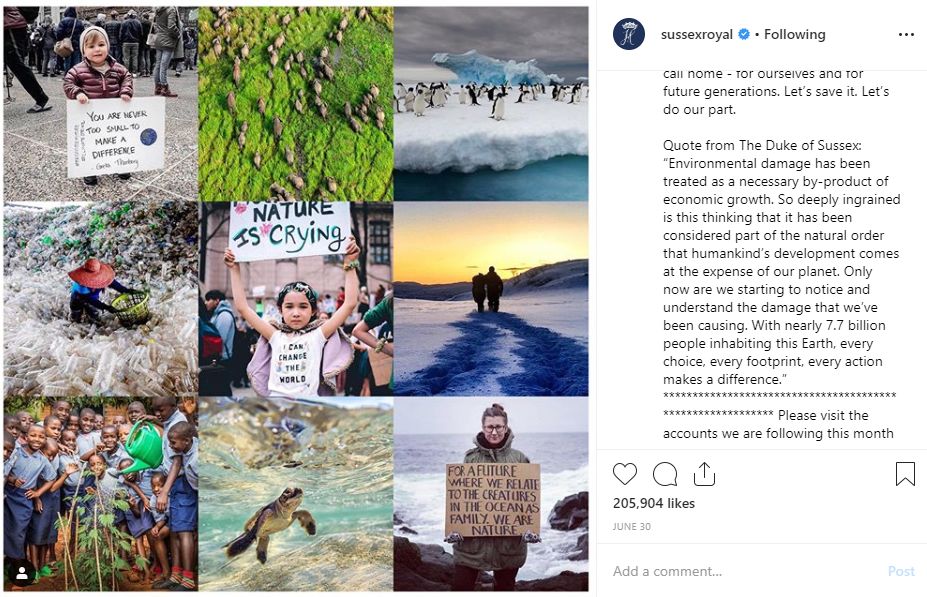
Task: Toggle the Following status button
Action: click(x=794, y=34)
